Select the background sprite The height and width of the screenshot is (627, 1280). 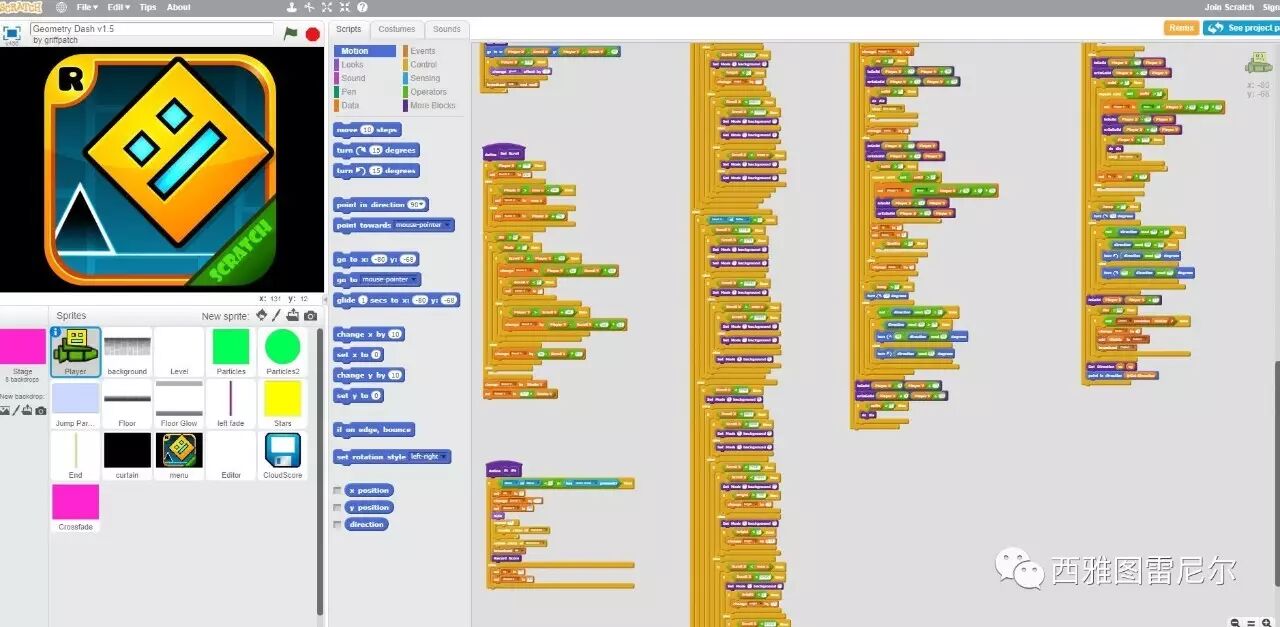pos(127,352)
